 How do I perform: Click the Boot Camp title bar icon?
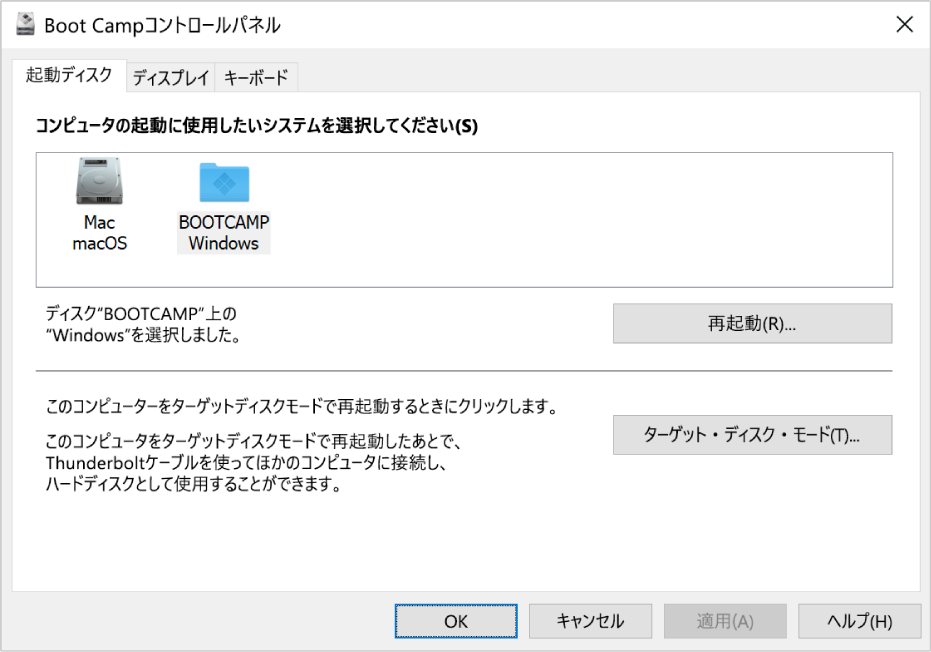point(25,24)
